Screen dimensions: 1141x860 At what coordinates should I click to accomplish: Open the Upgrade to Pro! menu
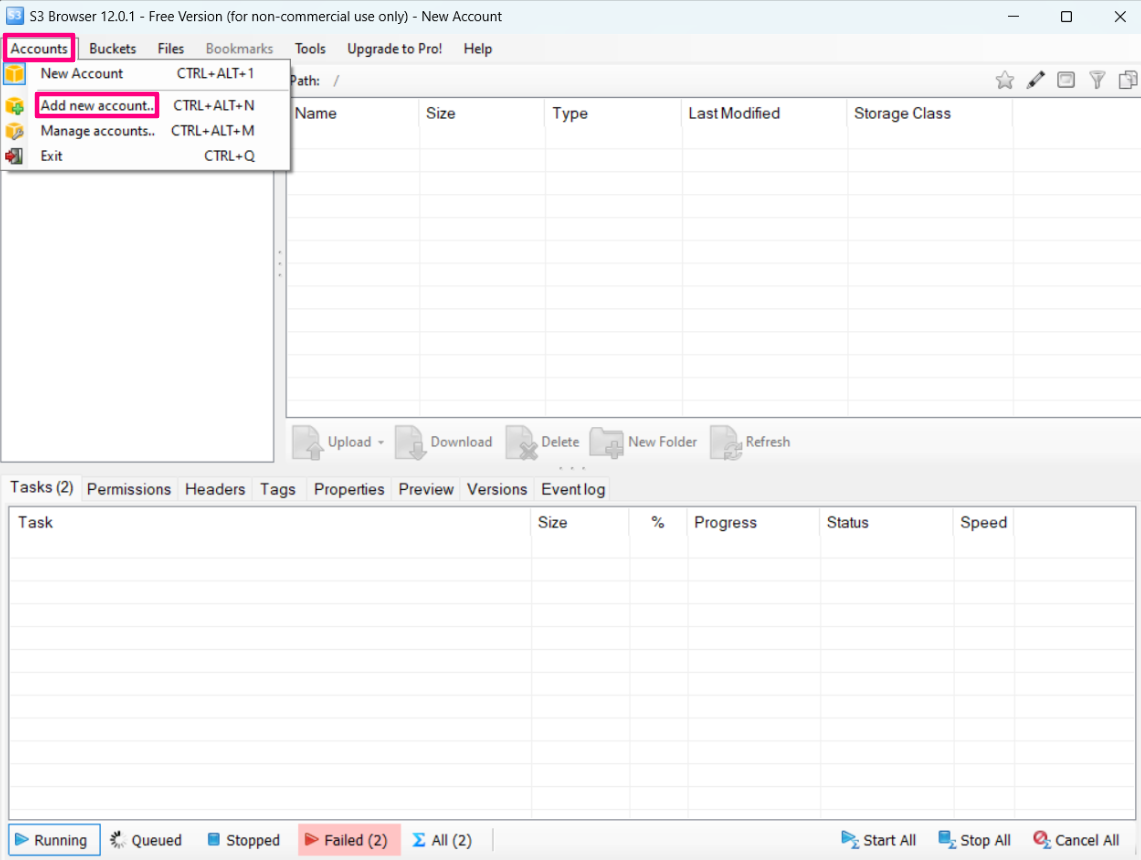394,49
